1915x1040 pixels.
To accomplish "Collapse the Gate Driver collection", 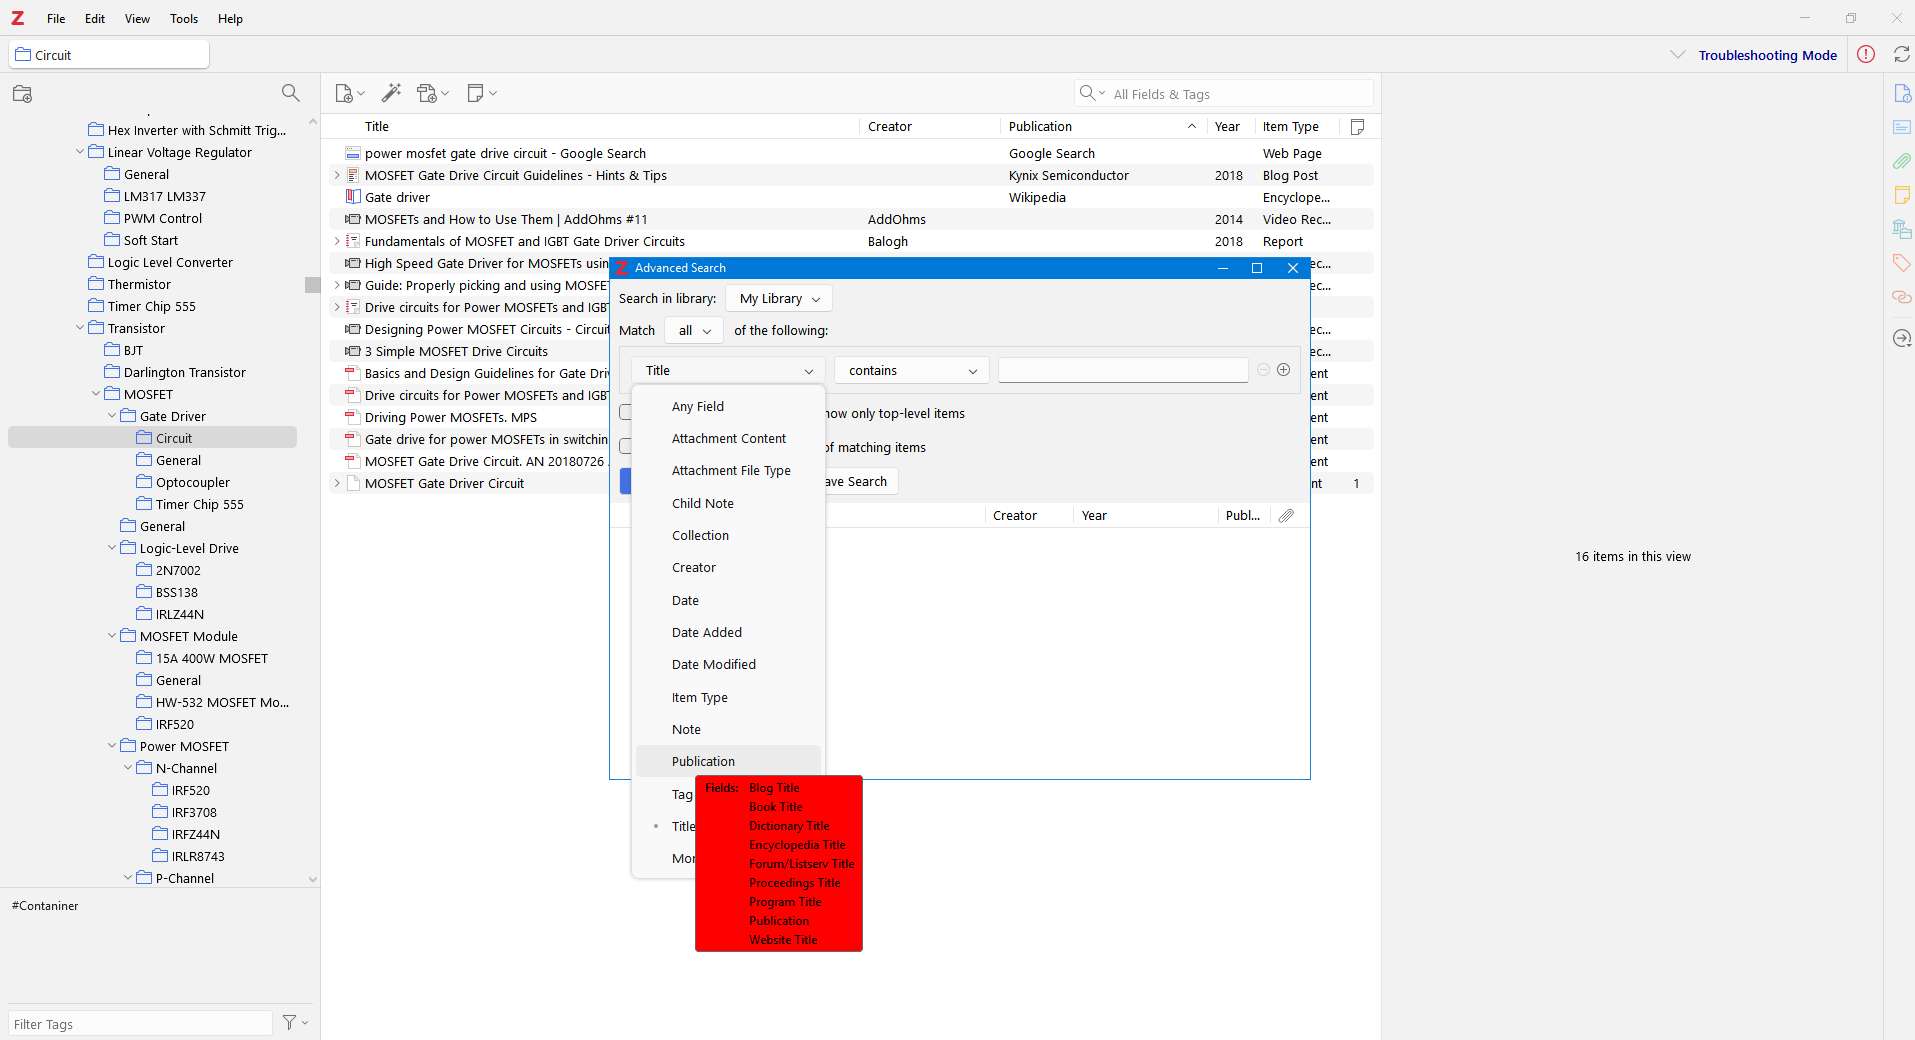I will click(112, 417).
